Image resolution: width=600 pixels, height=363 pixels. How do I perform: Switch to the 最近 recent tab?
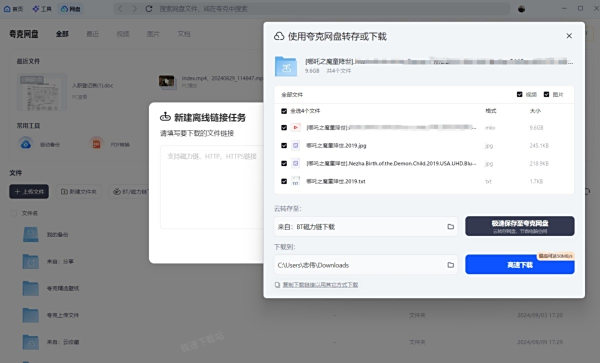(92, 34)
